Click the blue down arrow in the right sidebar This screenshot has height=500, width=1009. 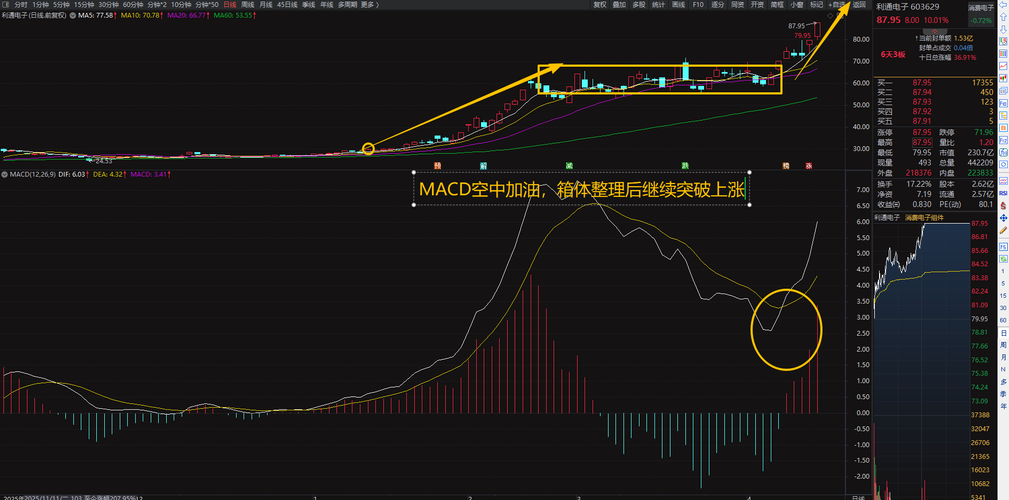click(x=1003, y=30)
